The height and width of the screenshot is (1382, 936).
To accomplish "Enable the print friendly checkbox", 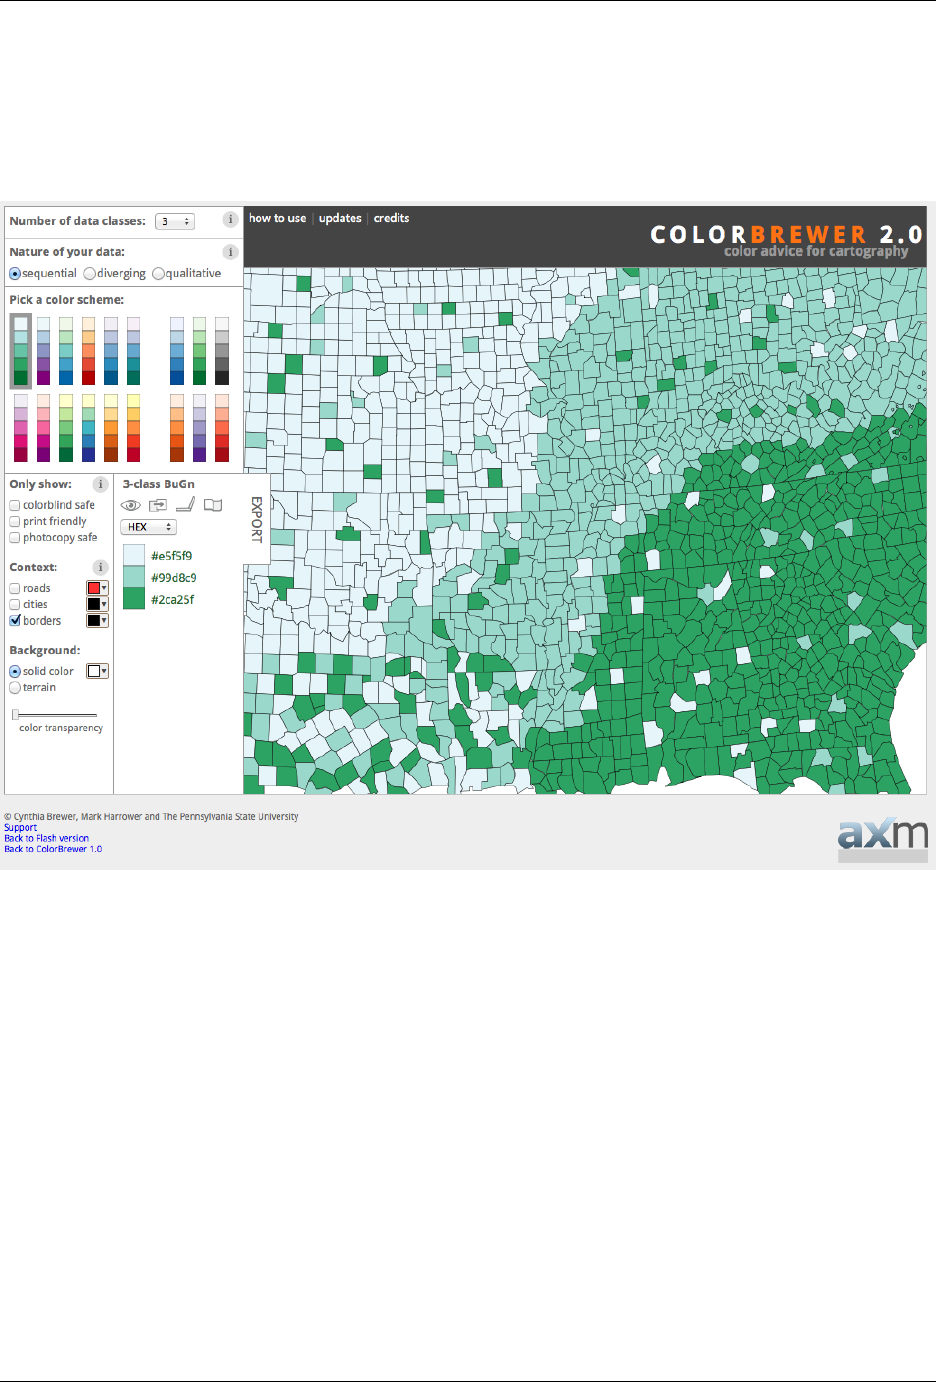I will (x=15, y=522).
